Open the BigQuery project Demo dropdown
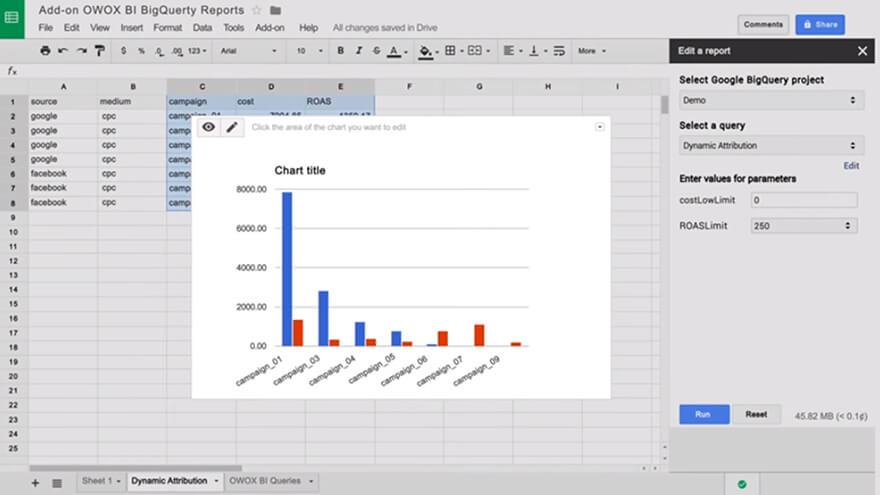The image size is (880, 495). click(x=771, y=100)
